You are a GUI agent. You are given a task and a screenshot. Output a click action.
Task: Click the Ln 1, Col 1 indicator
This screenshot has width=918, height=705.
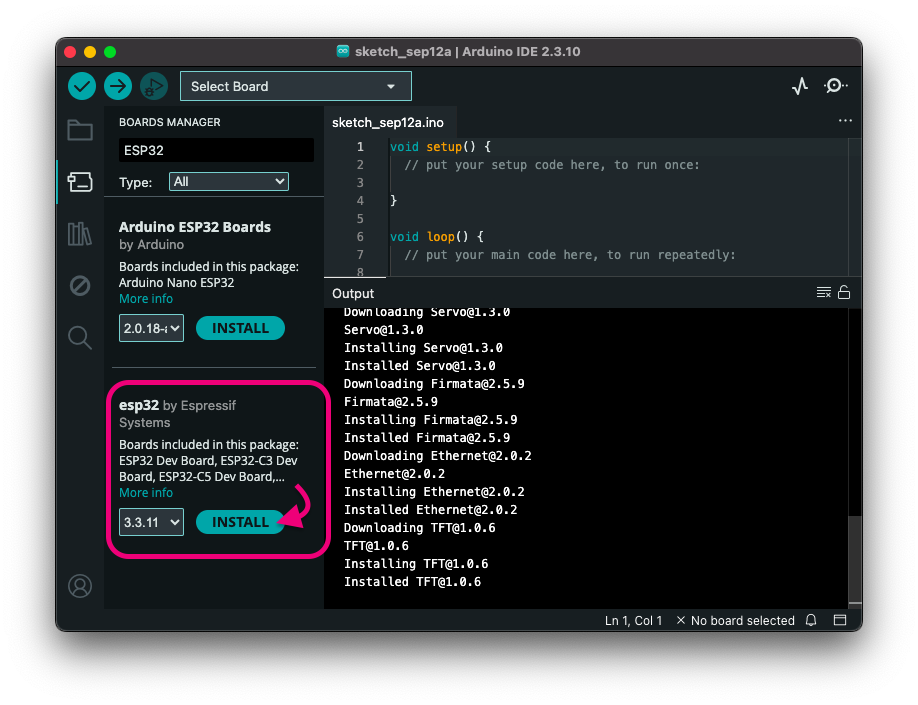click(x=633, y=620)
